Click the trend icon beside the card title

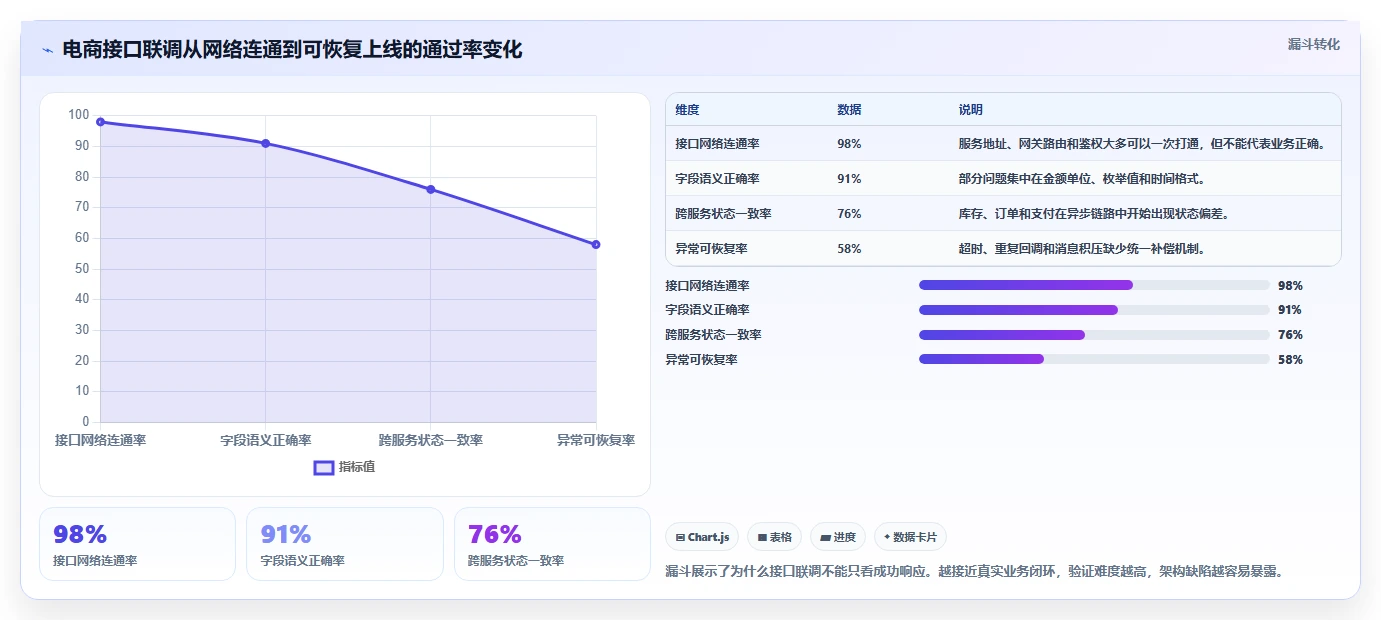coord(47,50)
